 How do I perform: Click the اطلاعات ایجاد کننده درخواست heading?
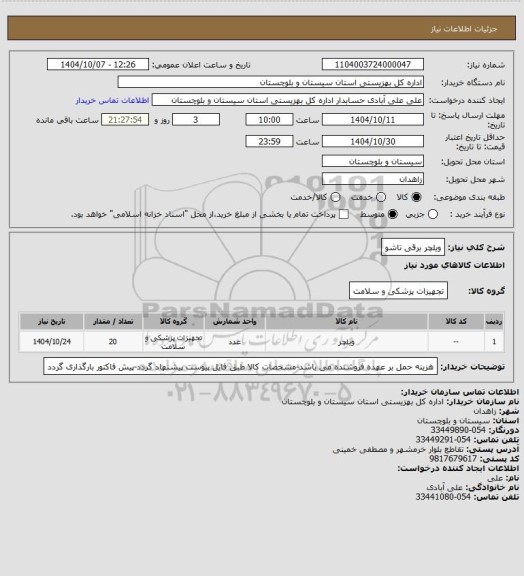(x=458, y=468)
